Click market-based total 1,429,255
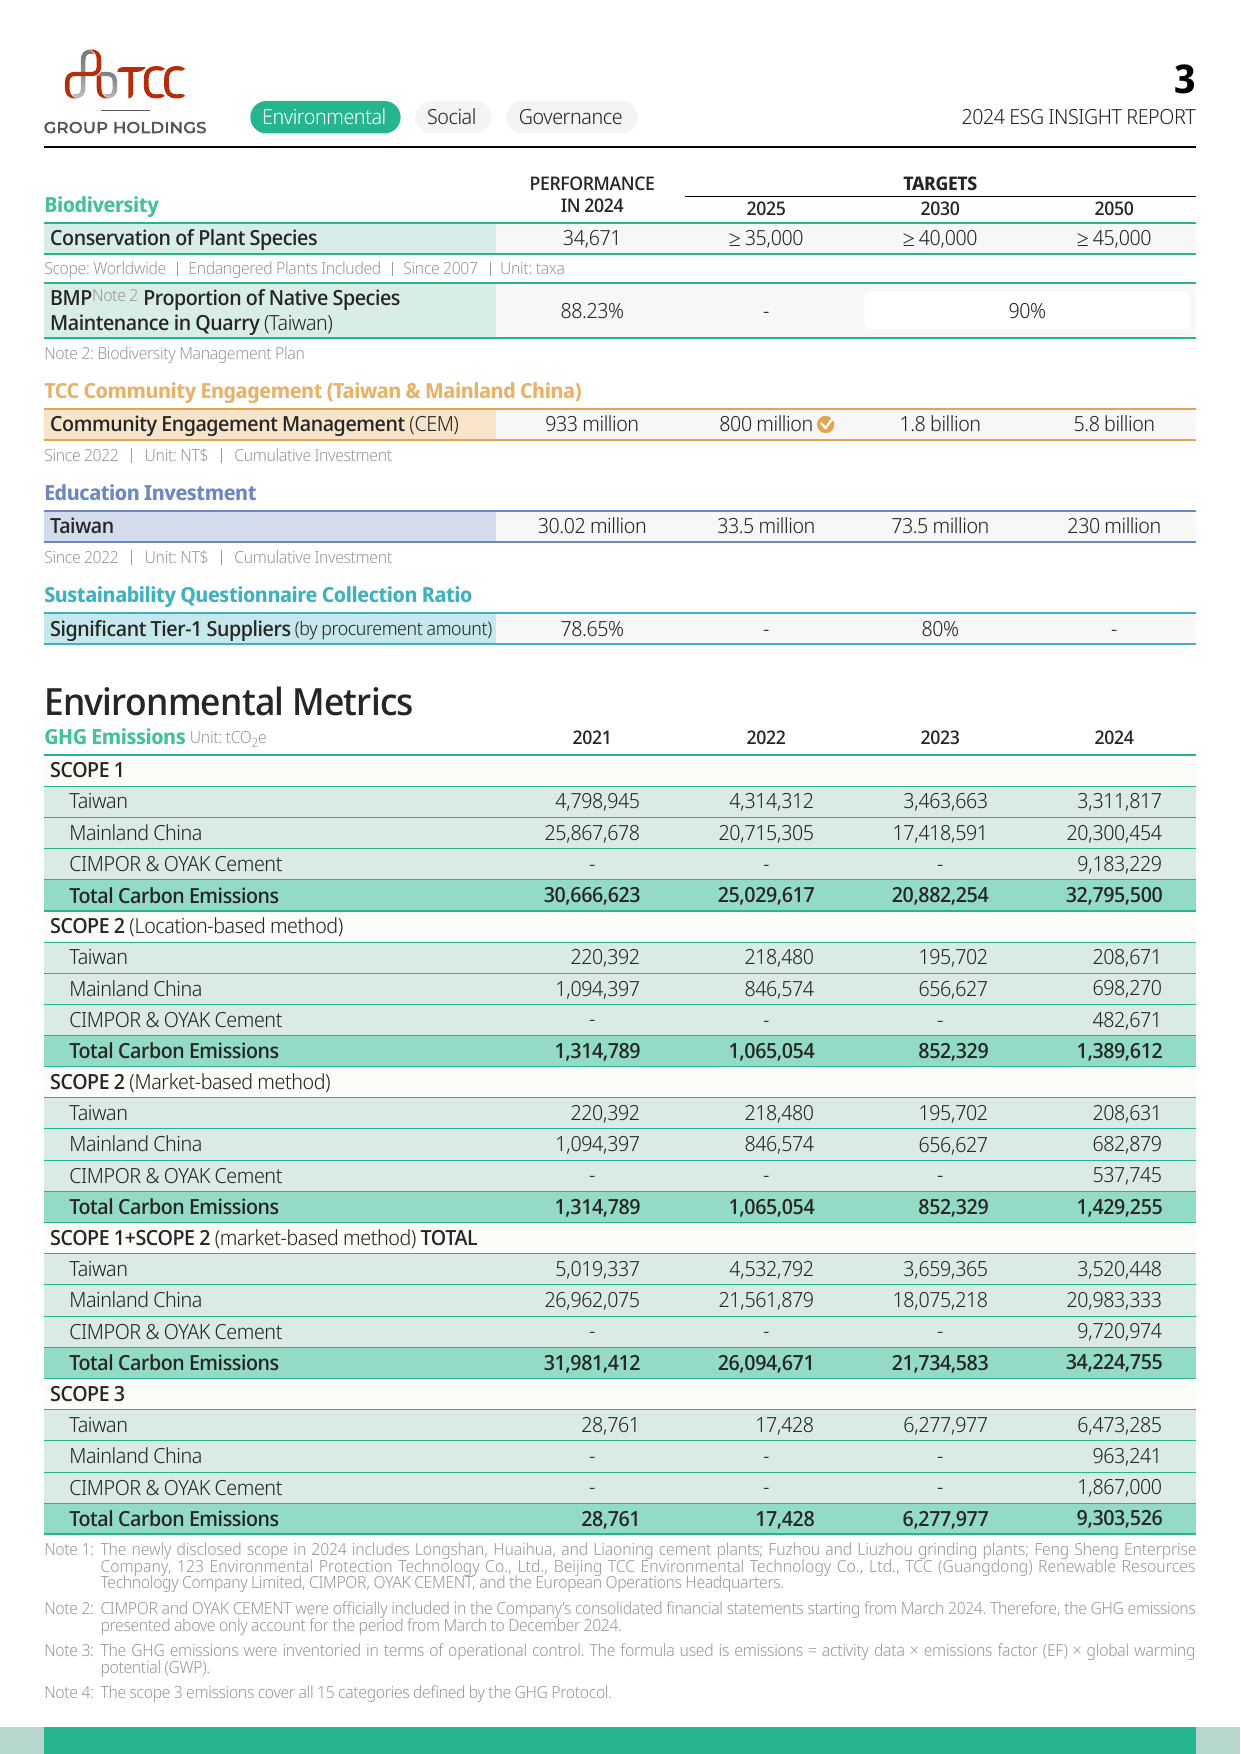The width and height of the screenshot is (1241, 1754). coord(1119,1207)
